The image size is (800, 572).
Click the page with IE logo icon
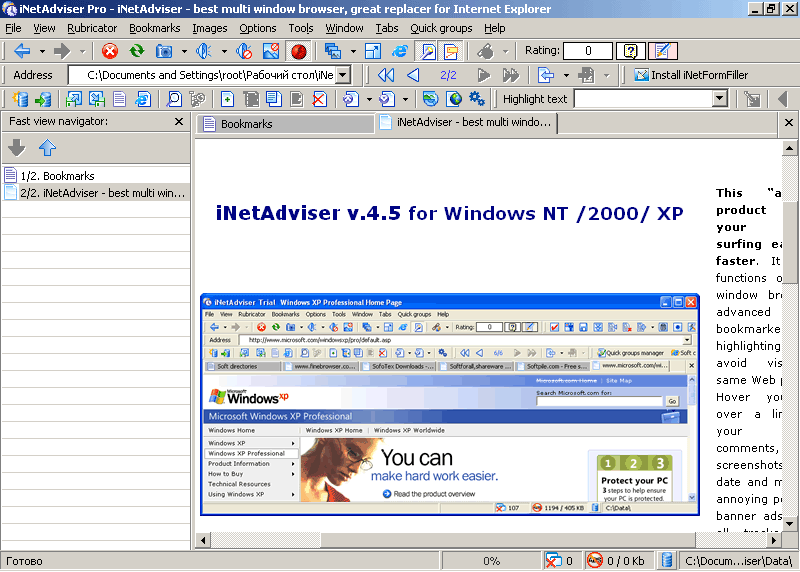pyautogui.click(x=142, y=99)
